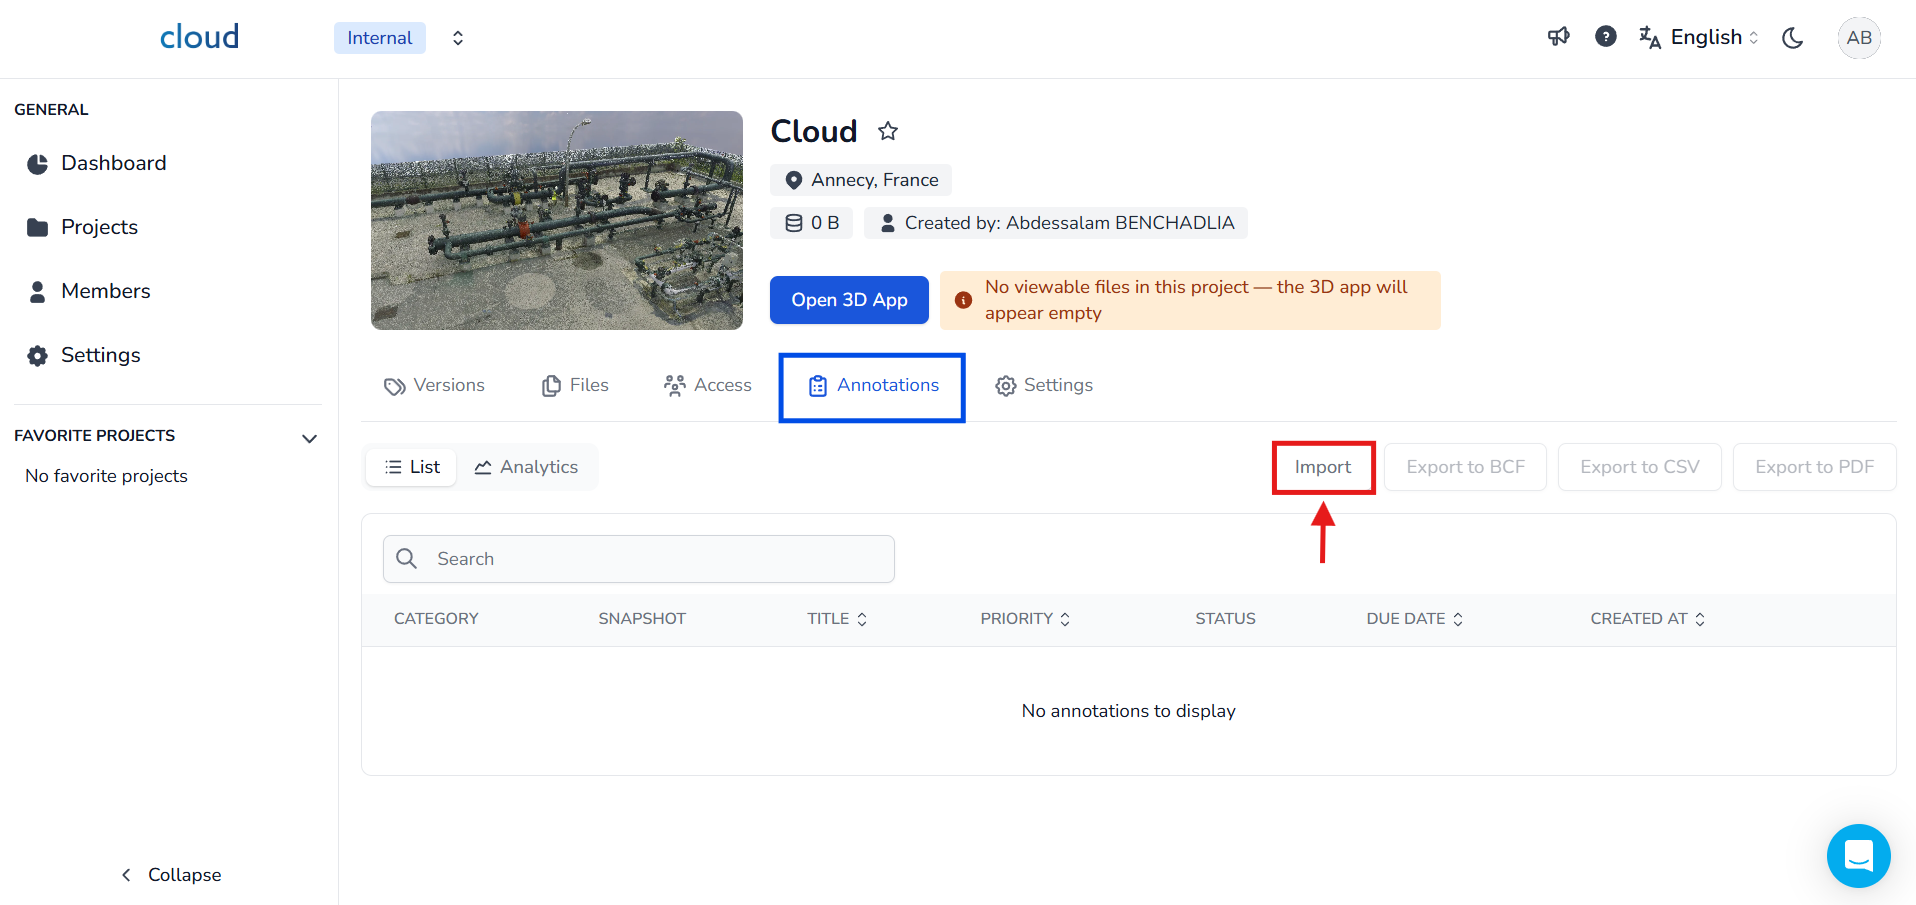This screenshot has height=905, width=1916.
Task: Sort annotations by Priority column
Action: 1025,619
